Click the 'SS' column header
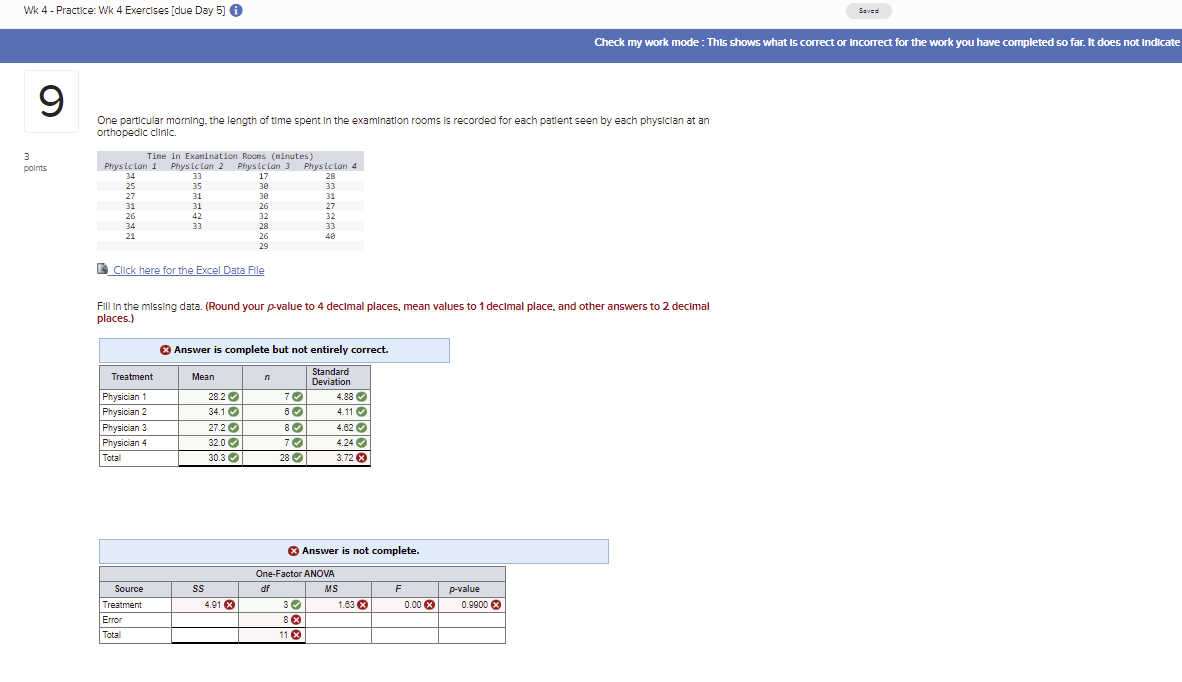The image size is (1182, 682). click(x=198, y=589)
